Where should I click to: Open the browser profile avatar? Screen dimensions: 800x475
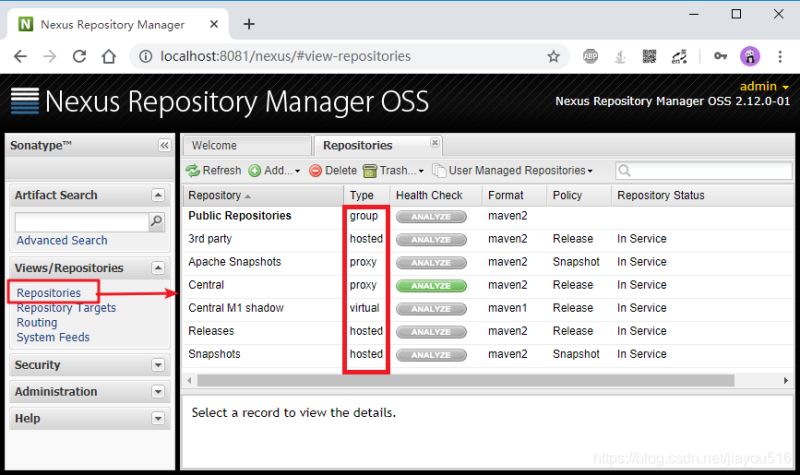coord(750,56)
